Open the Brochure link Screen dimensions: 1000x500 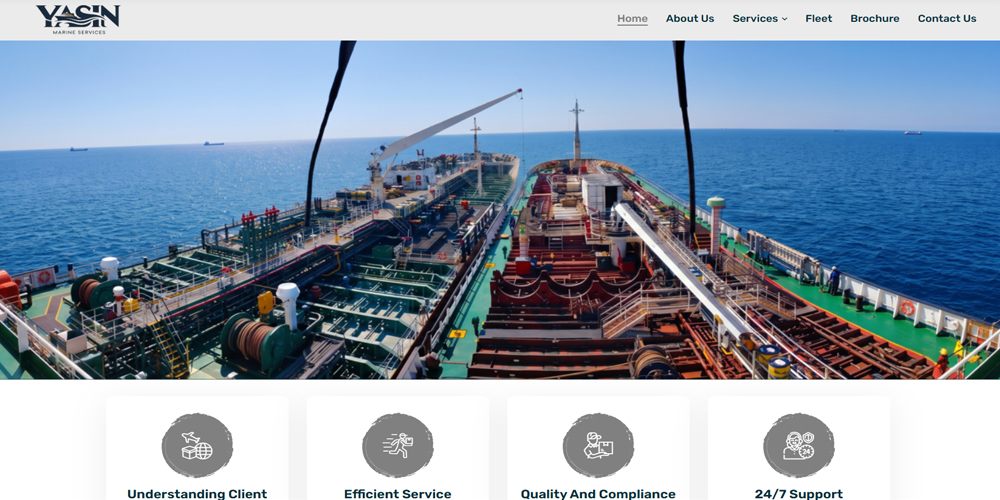(x=874, y=18)
